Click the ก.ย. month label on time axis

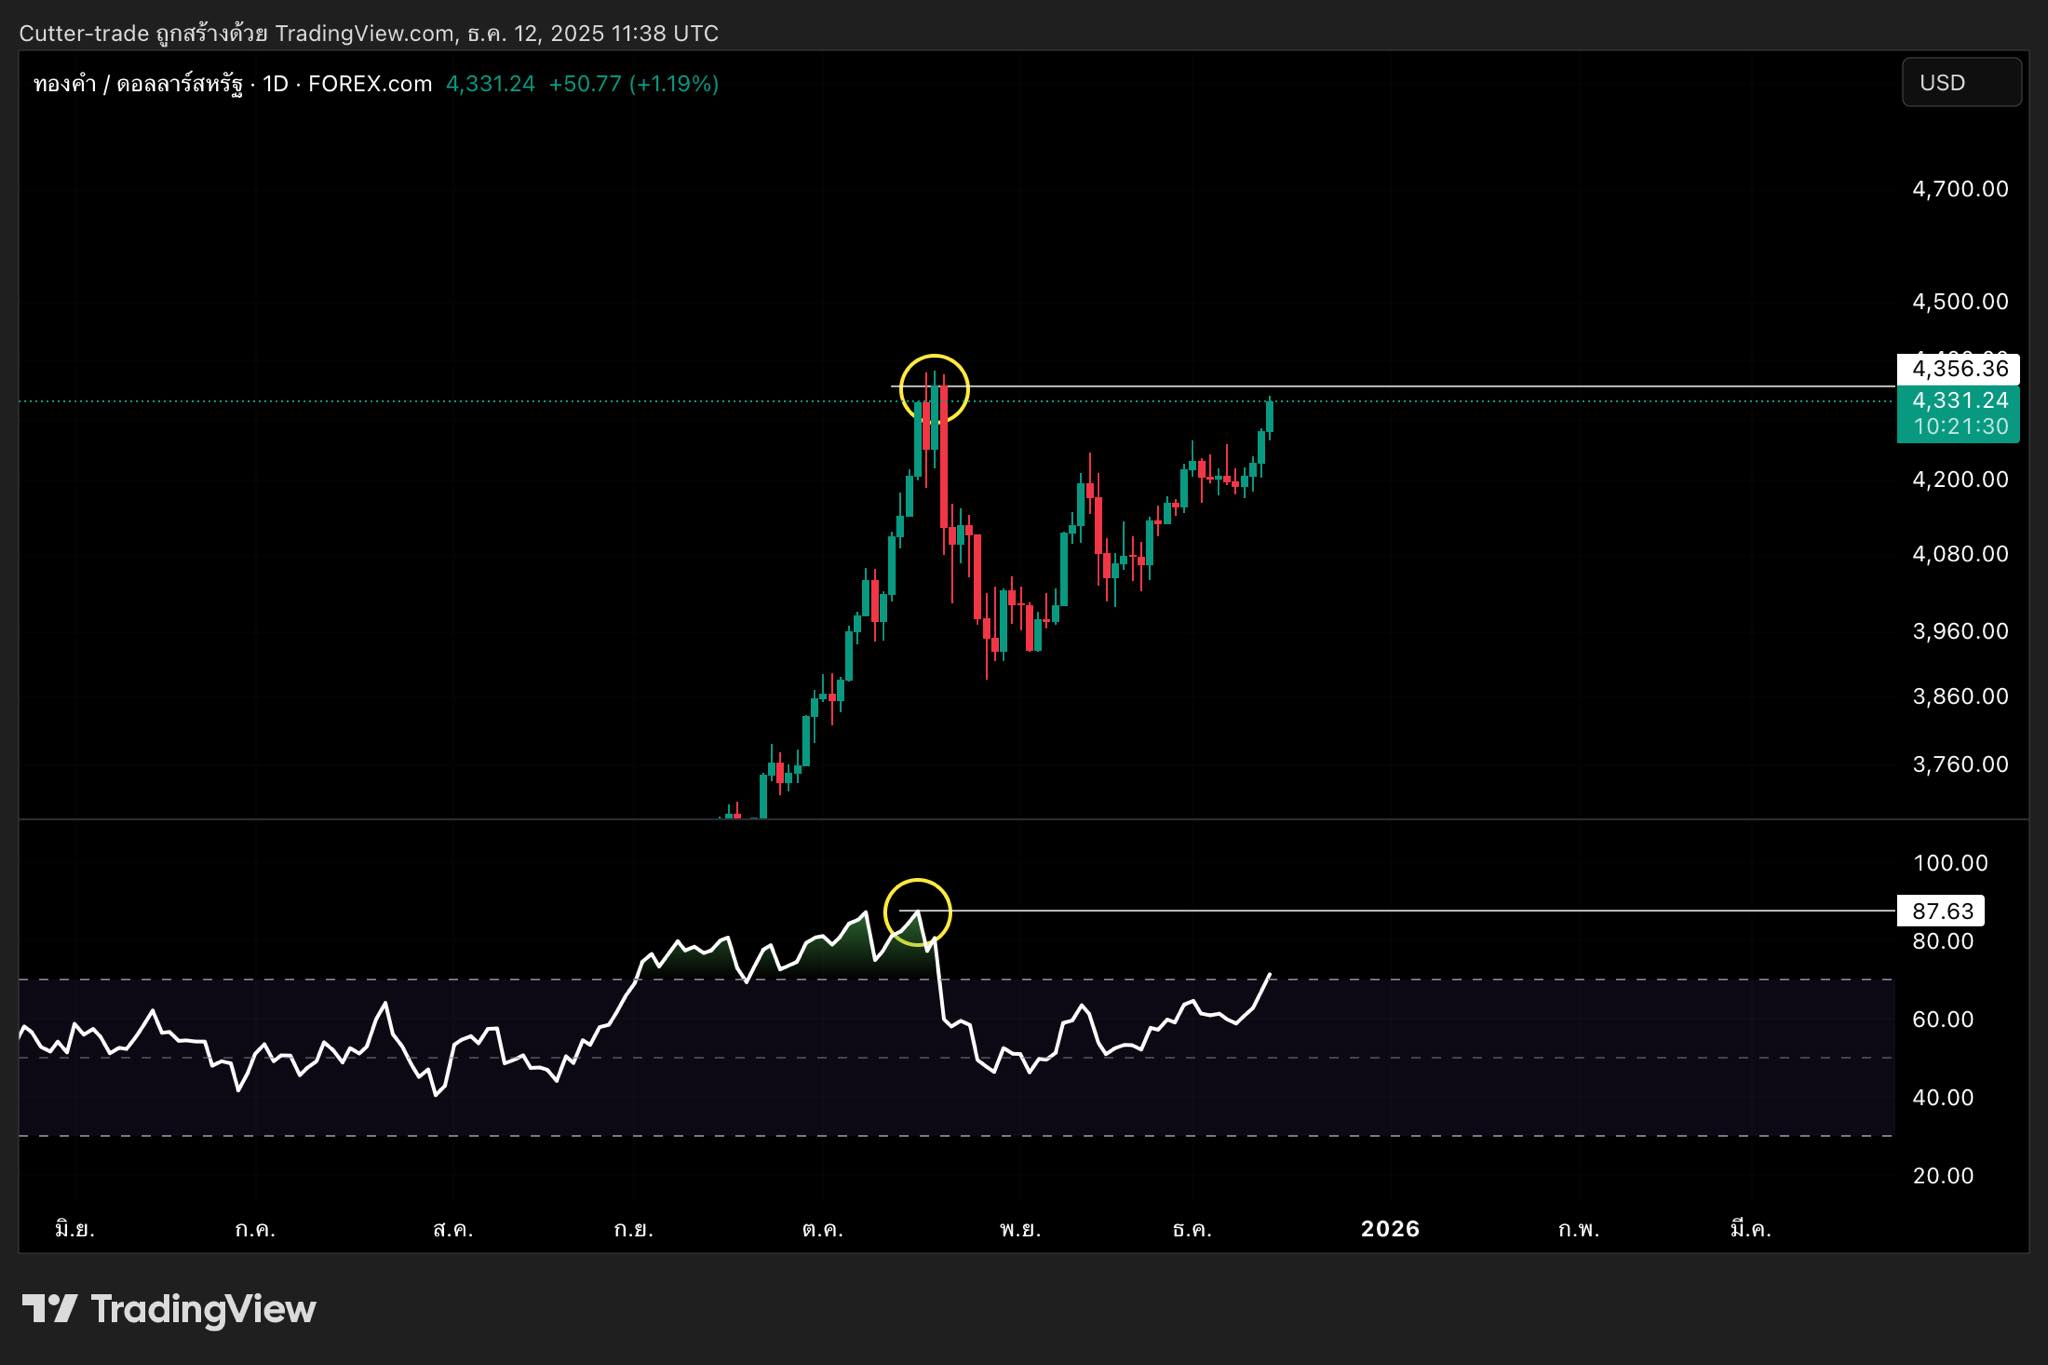pos(633,1229)
